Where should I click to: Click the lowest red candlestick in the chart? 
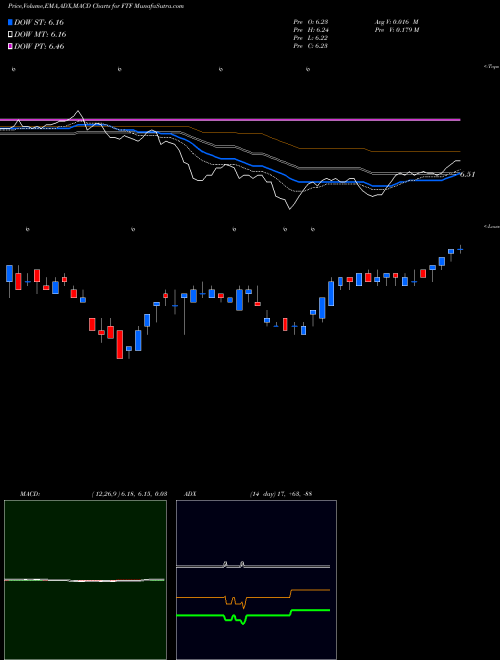[120, 344]
